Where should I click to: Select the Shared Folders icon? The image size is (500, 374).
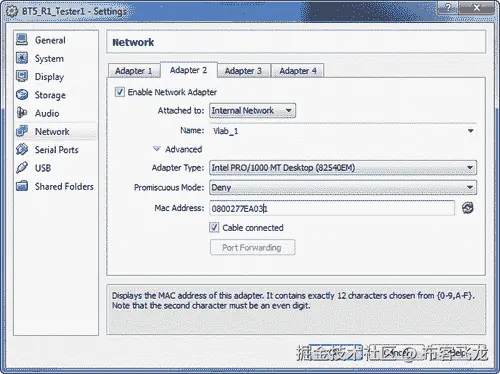[22, 186]
